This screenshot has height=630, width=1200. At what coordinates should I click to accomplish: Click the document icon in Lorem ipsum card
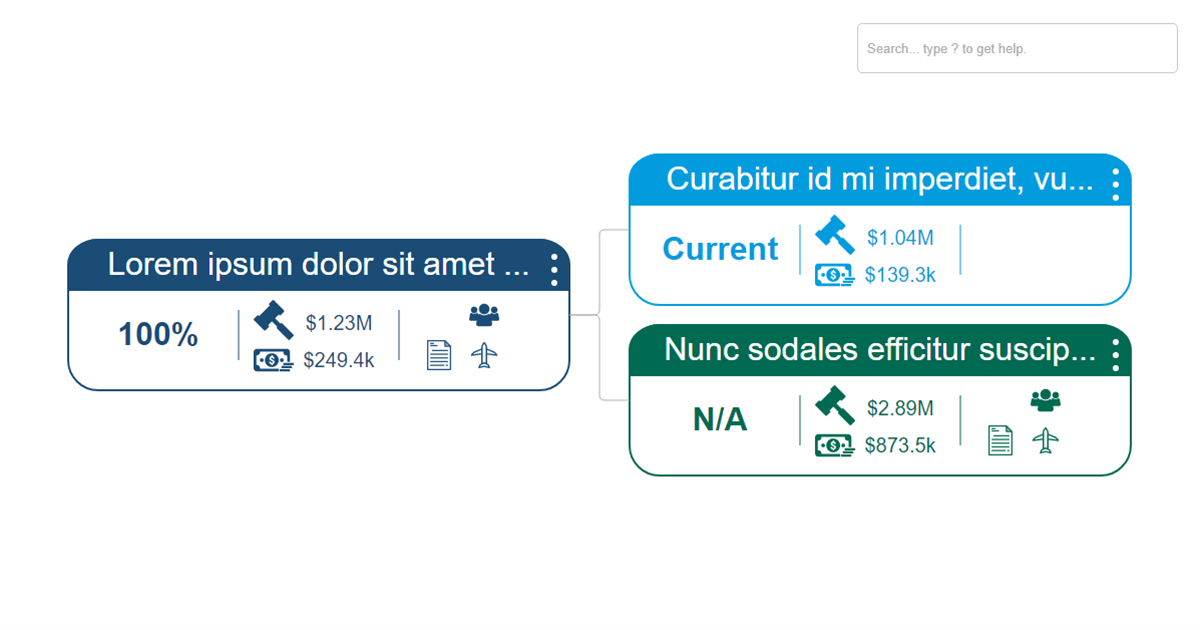click(x=439, y=355)
